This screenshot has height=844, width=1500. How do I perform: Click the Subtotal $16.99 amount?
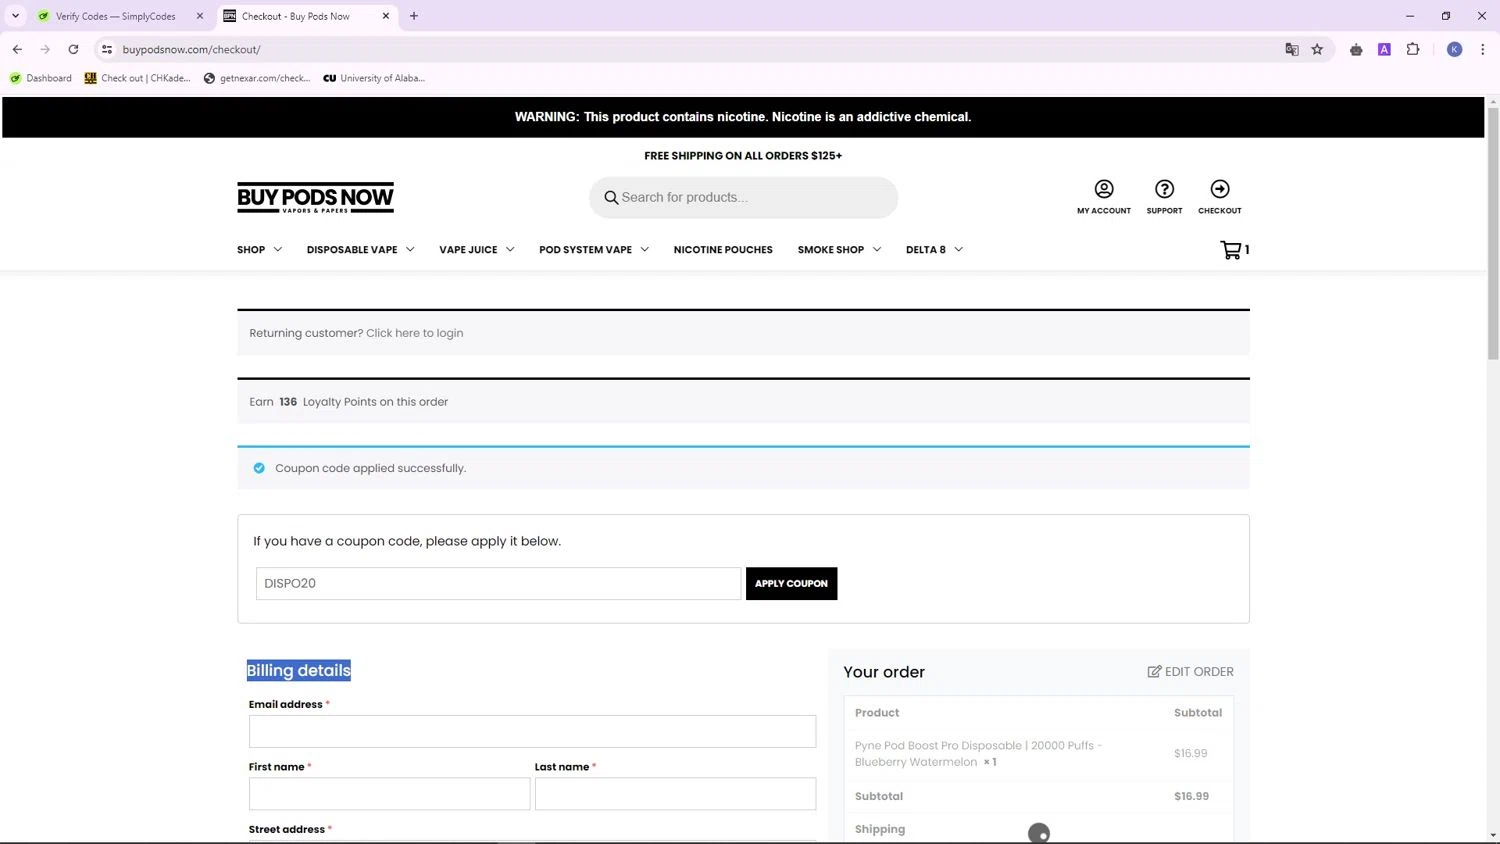(1191, 797)
